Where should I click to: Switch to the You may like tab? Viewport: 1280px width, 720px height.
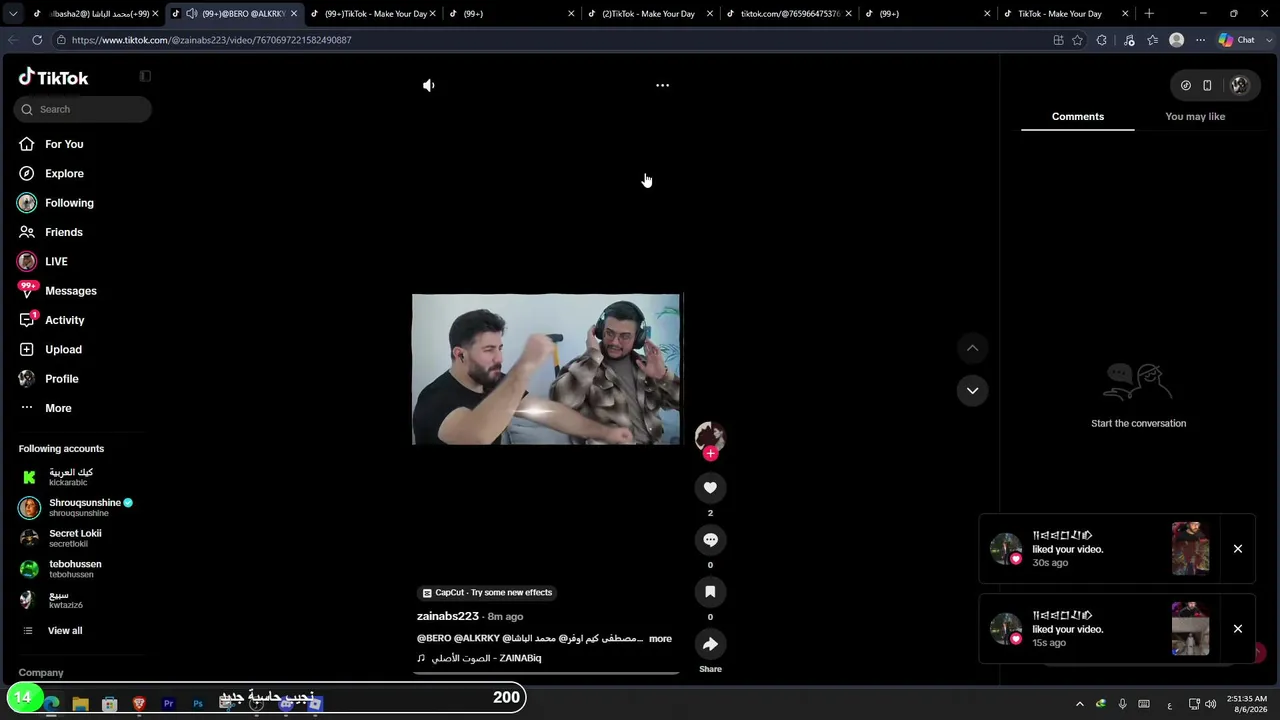tap(1195, 117)
